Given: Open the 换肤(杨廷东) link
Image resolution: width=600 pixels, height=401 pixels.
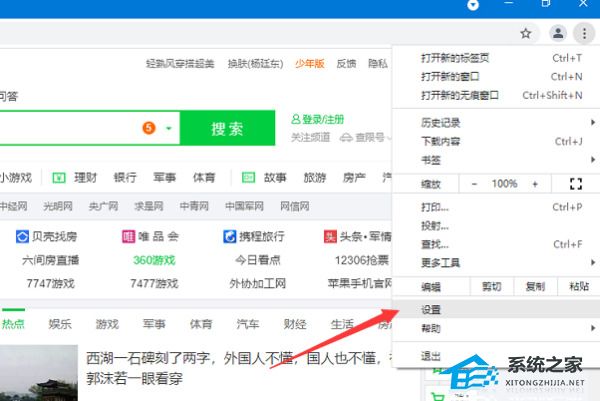Looking at the screenshot, I should coord(255,64).
